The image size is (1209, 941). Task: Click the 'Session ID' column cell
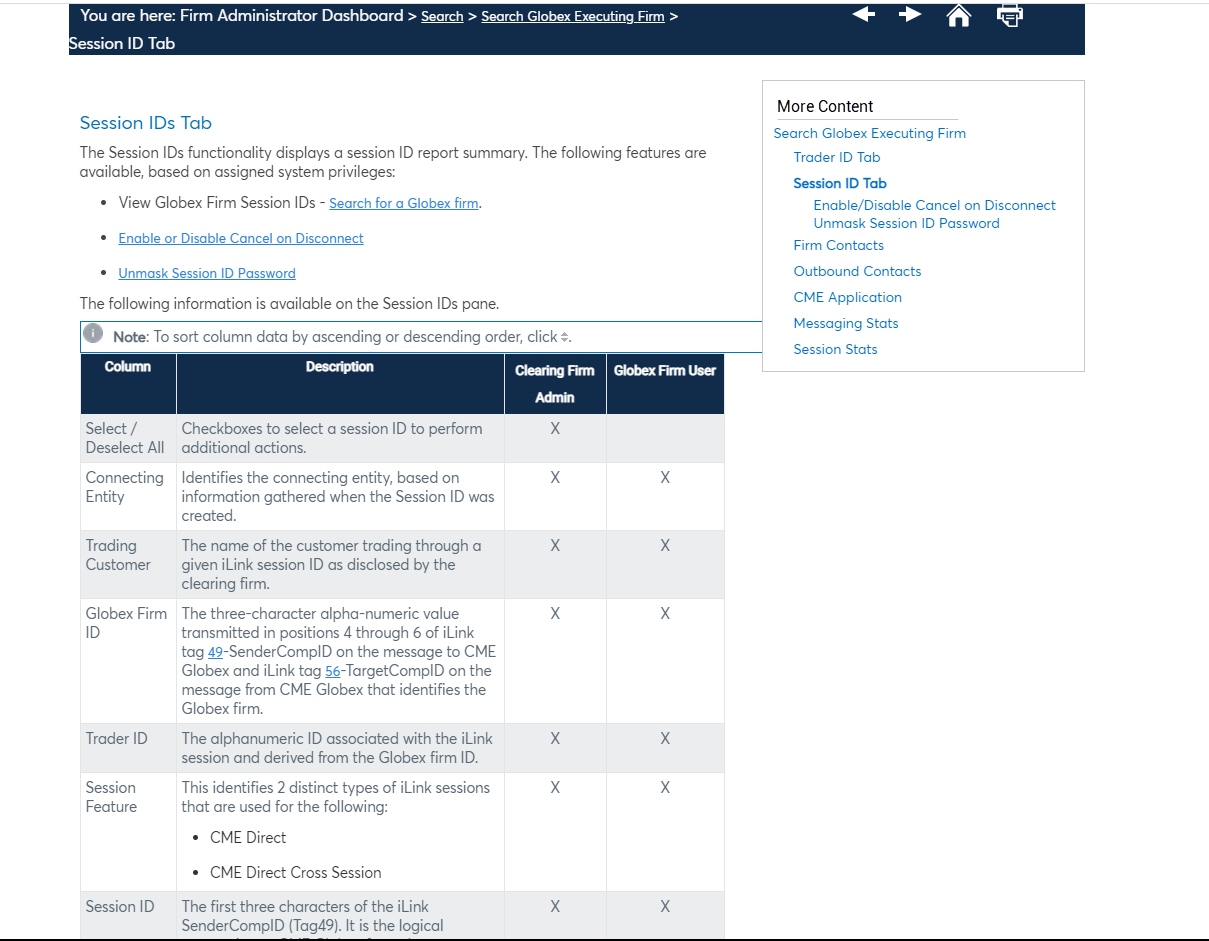[x=128, y=915]
